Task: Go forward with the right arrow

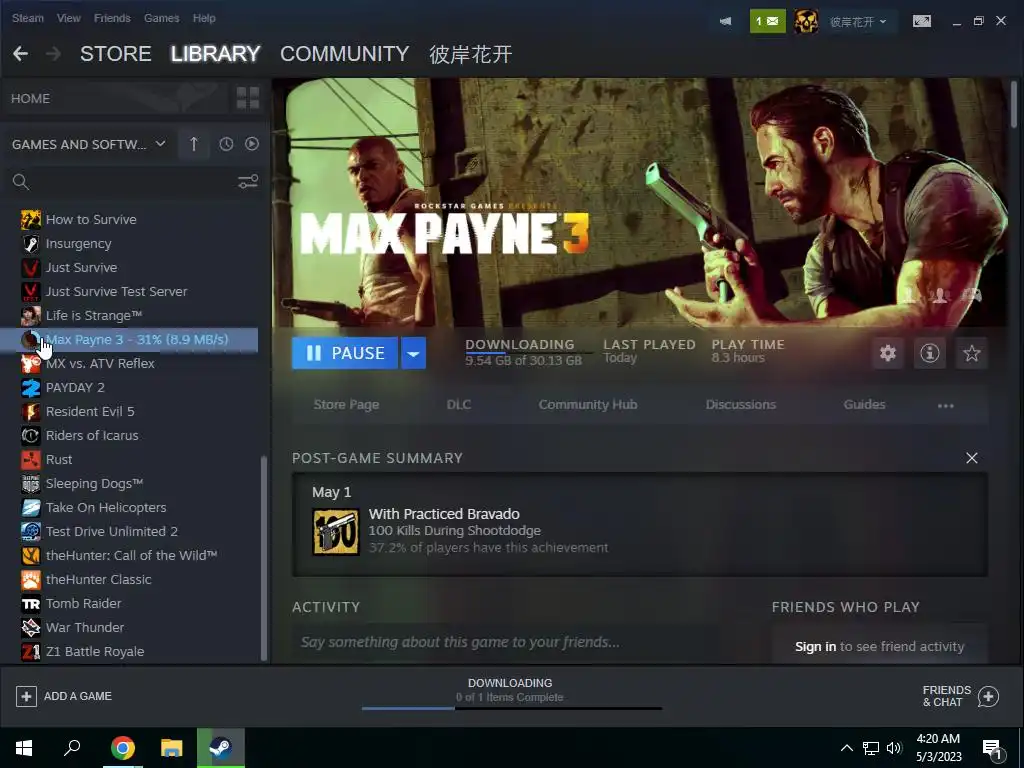Action: (54, 54)
